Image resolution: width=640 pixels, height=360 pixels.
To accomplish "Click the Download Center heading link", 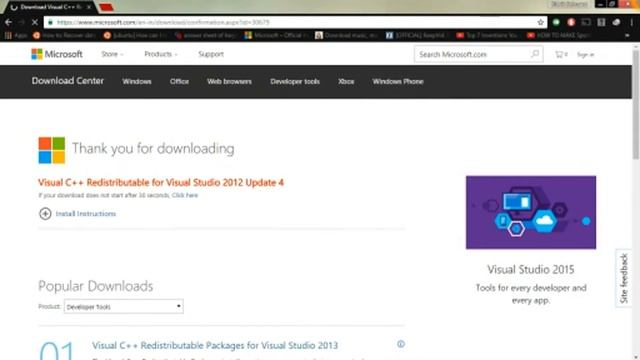I will tap(68, 81).
